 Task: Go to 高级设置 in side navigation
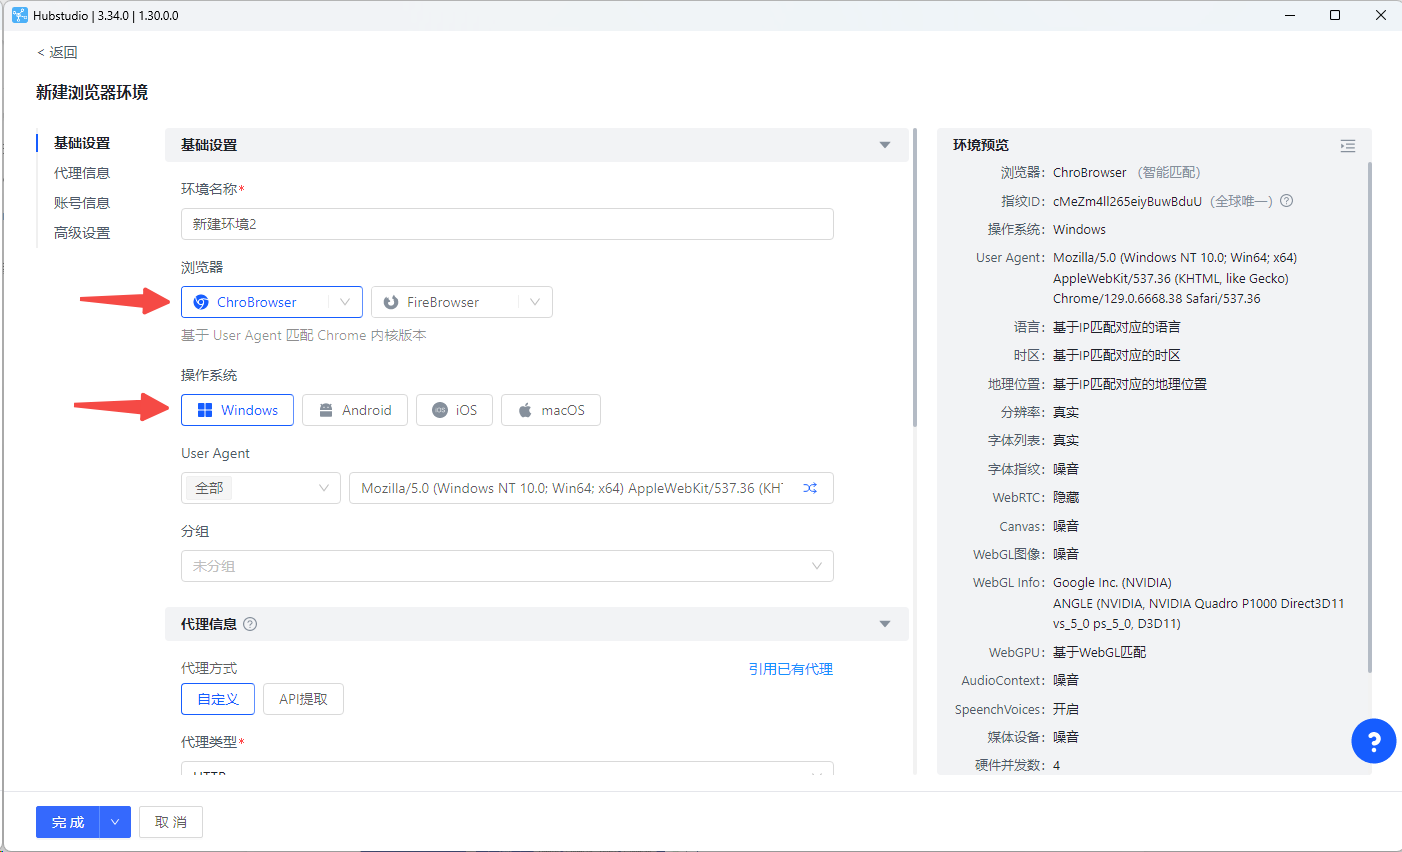82,233
